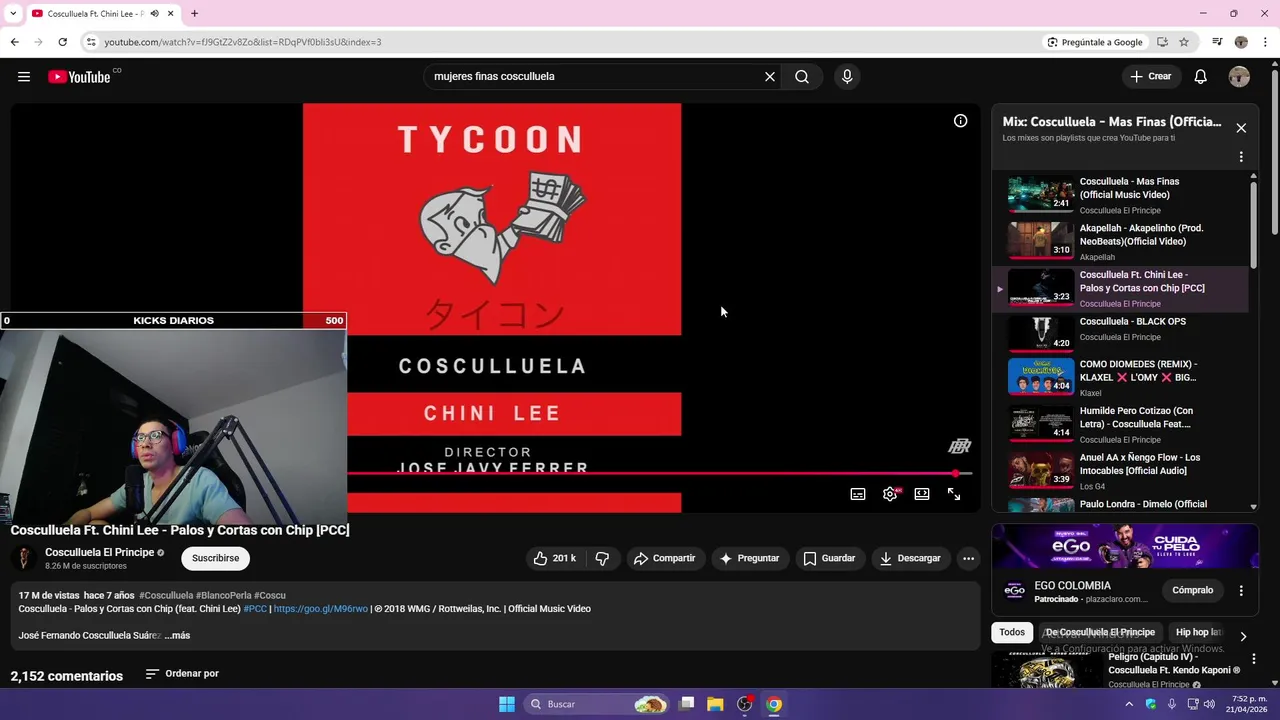Toggle subtitles on the video player
The image size is (1280, 720).
(858, 494)
